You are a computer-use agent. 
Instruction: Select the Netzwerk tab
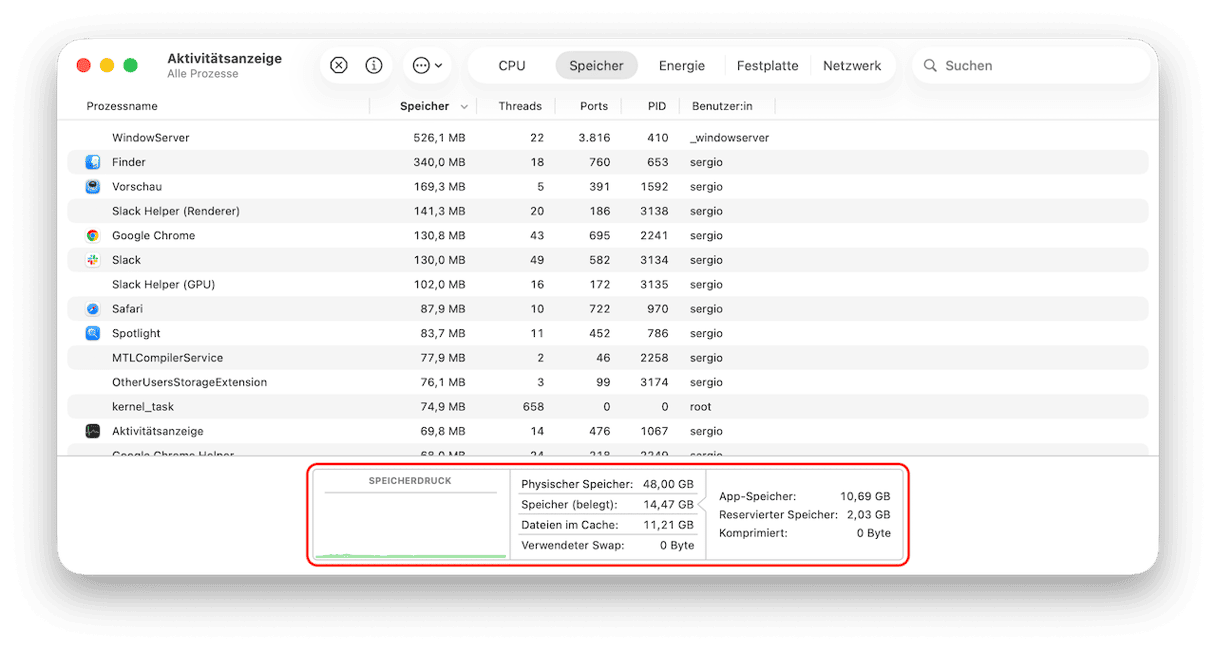click(852, 65)
